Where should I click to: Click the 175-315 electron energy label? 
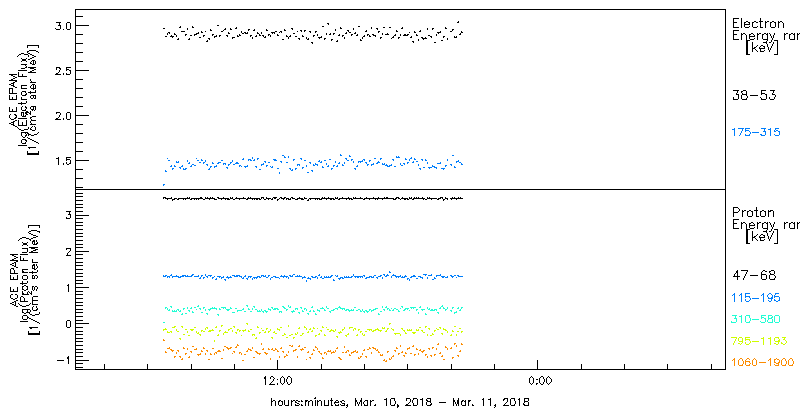(x=756, y=133)
